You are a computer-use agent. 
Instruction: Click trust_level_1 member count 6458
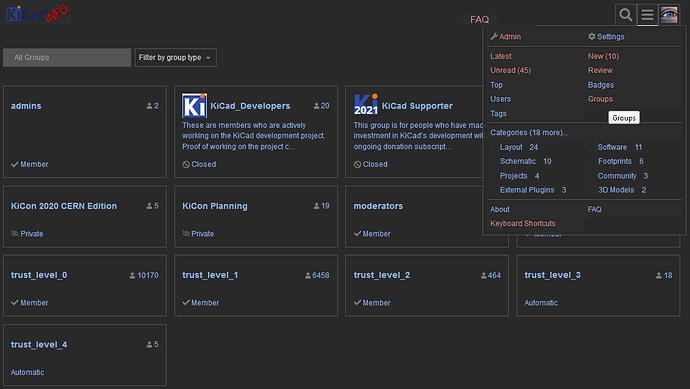pos(317,275)
